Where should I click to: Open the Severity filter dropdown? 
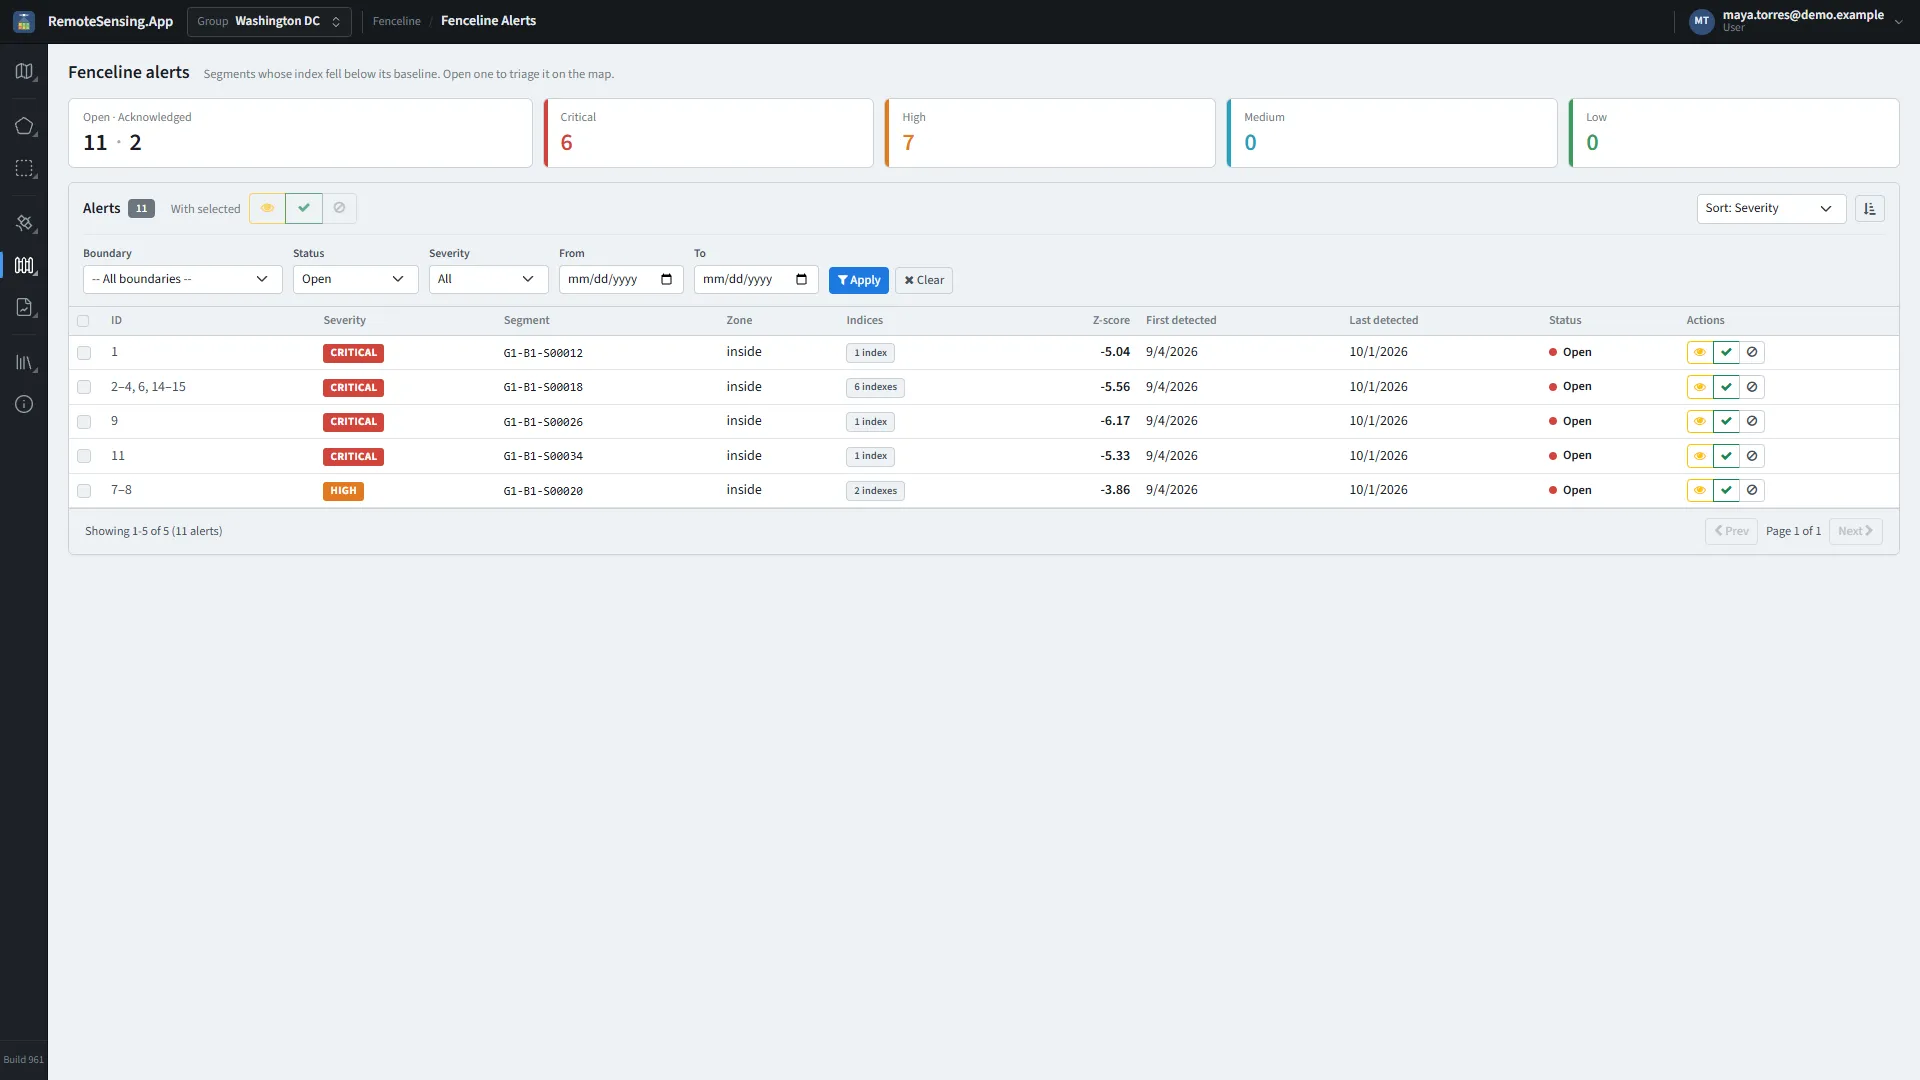488,279
